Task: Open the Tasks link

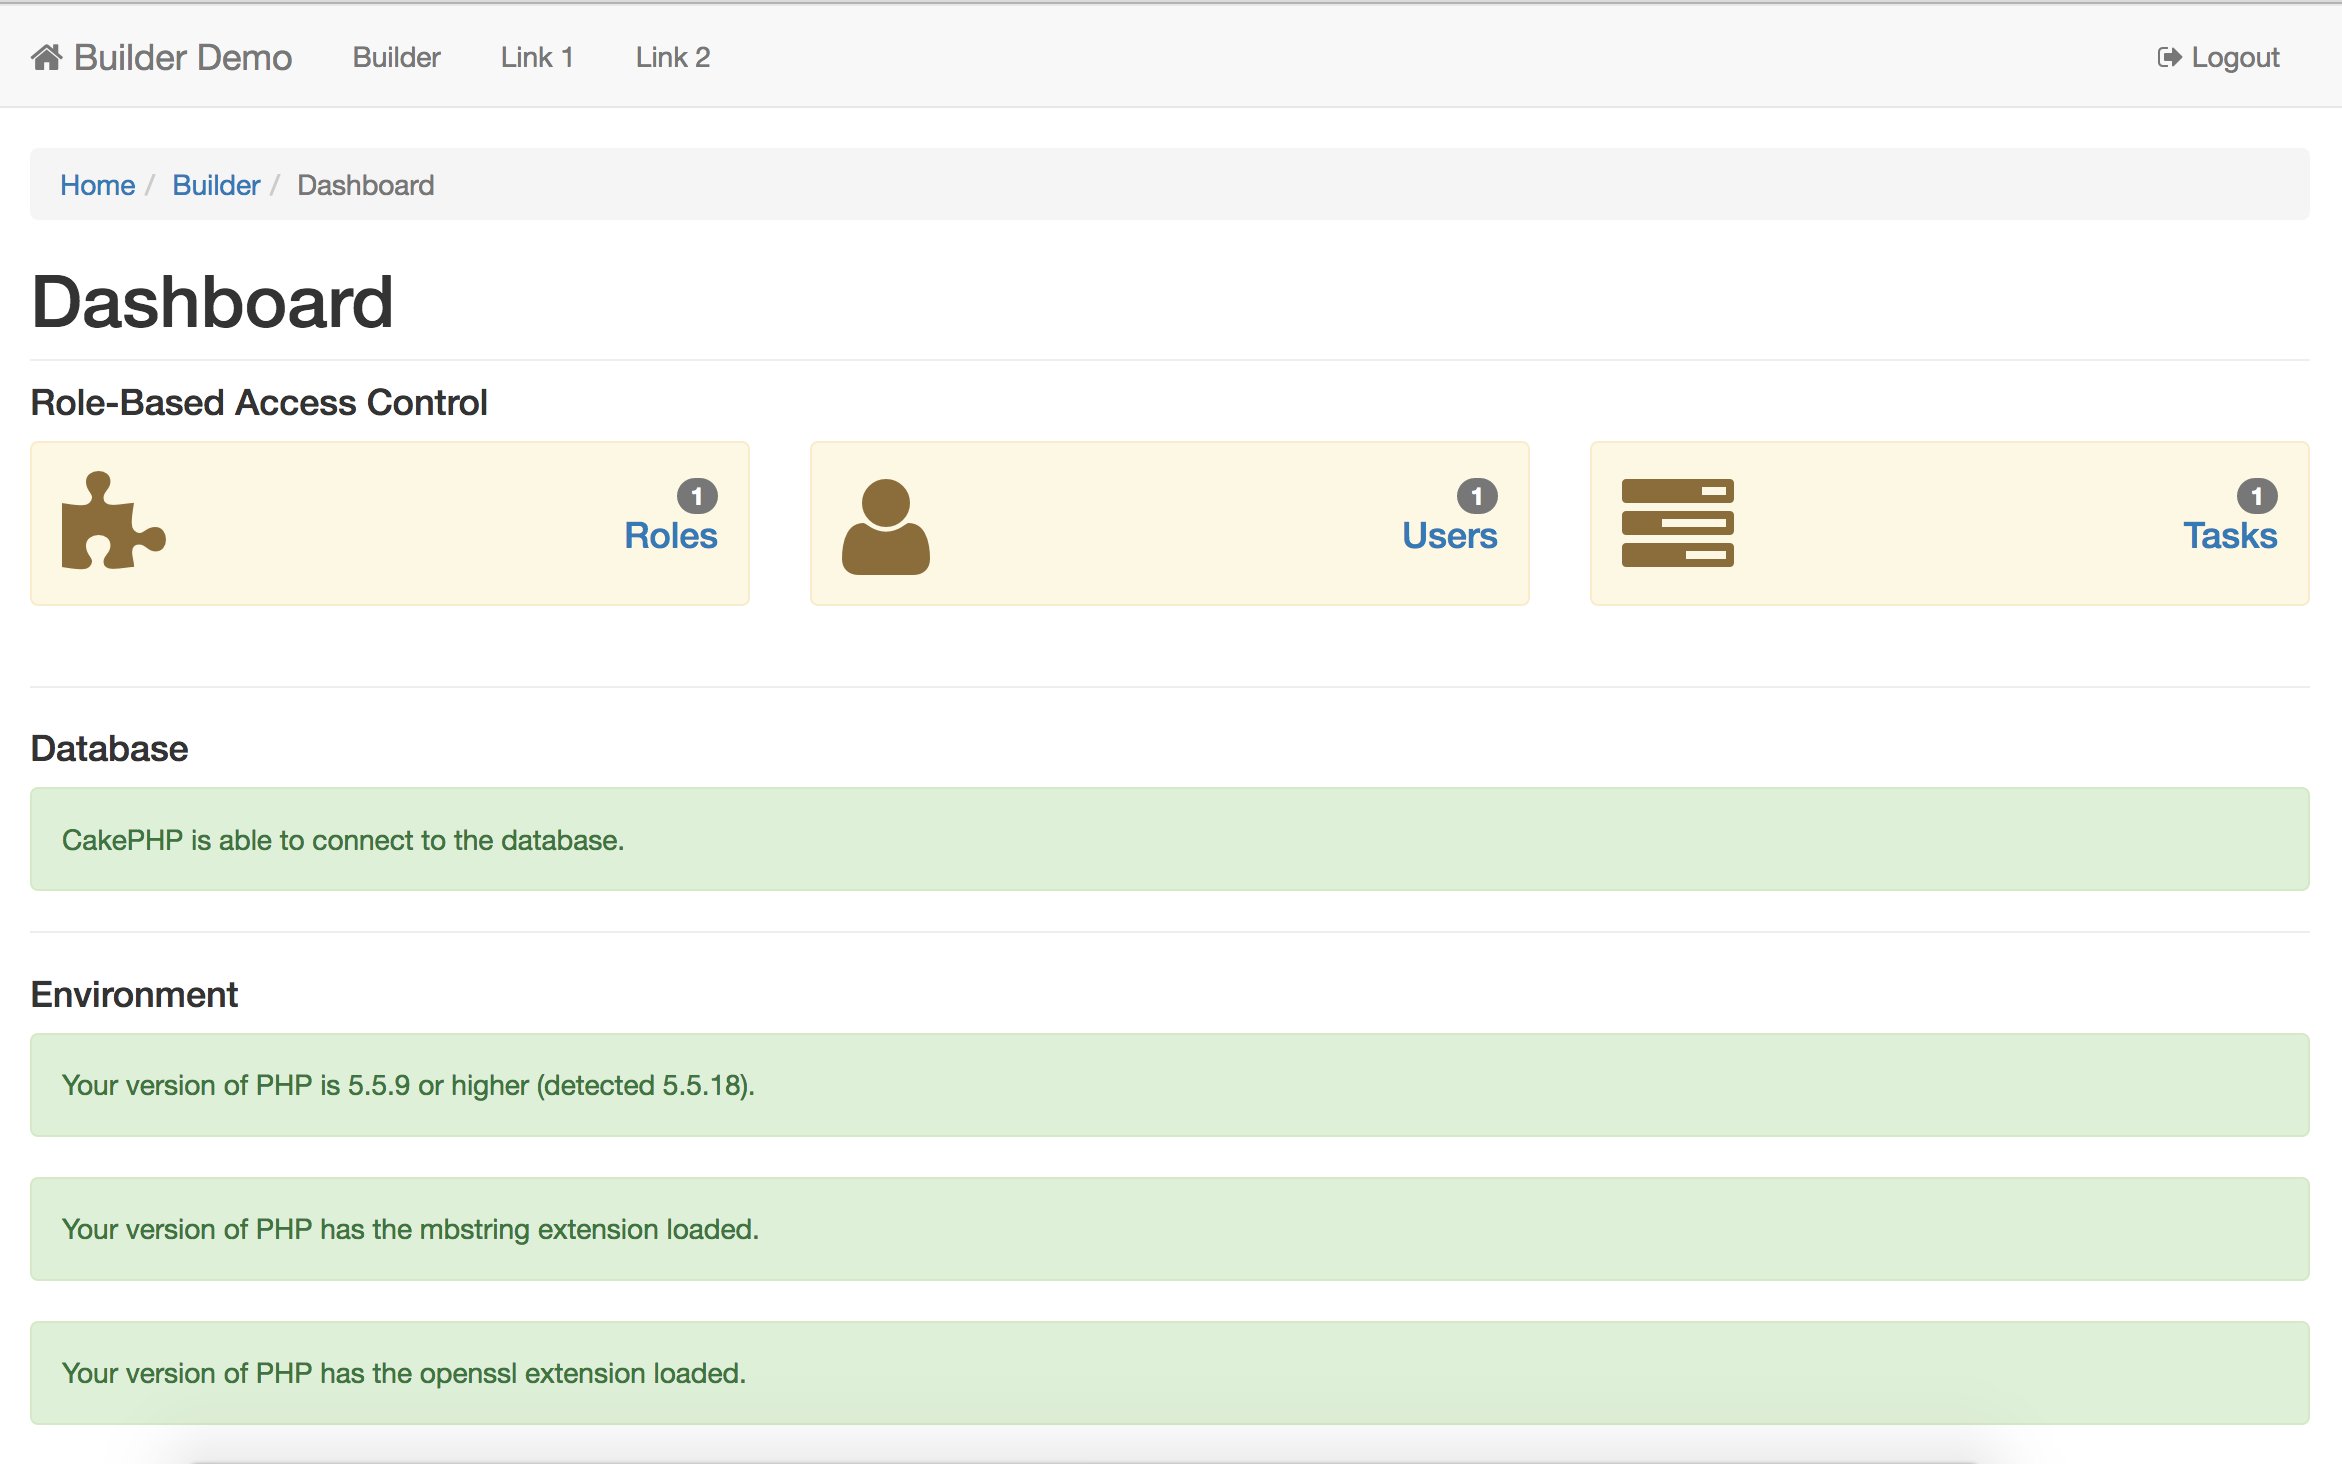Action: 2229,536
